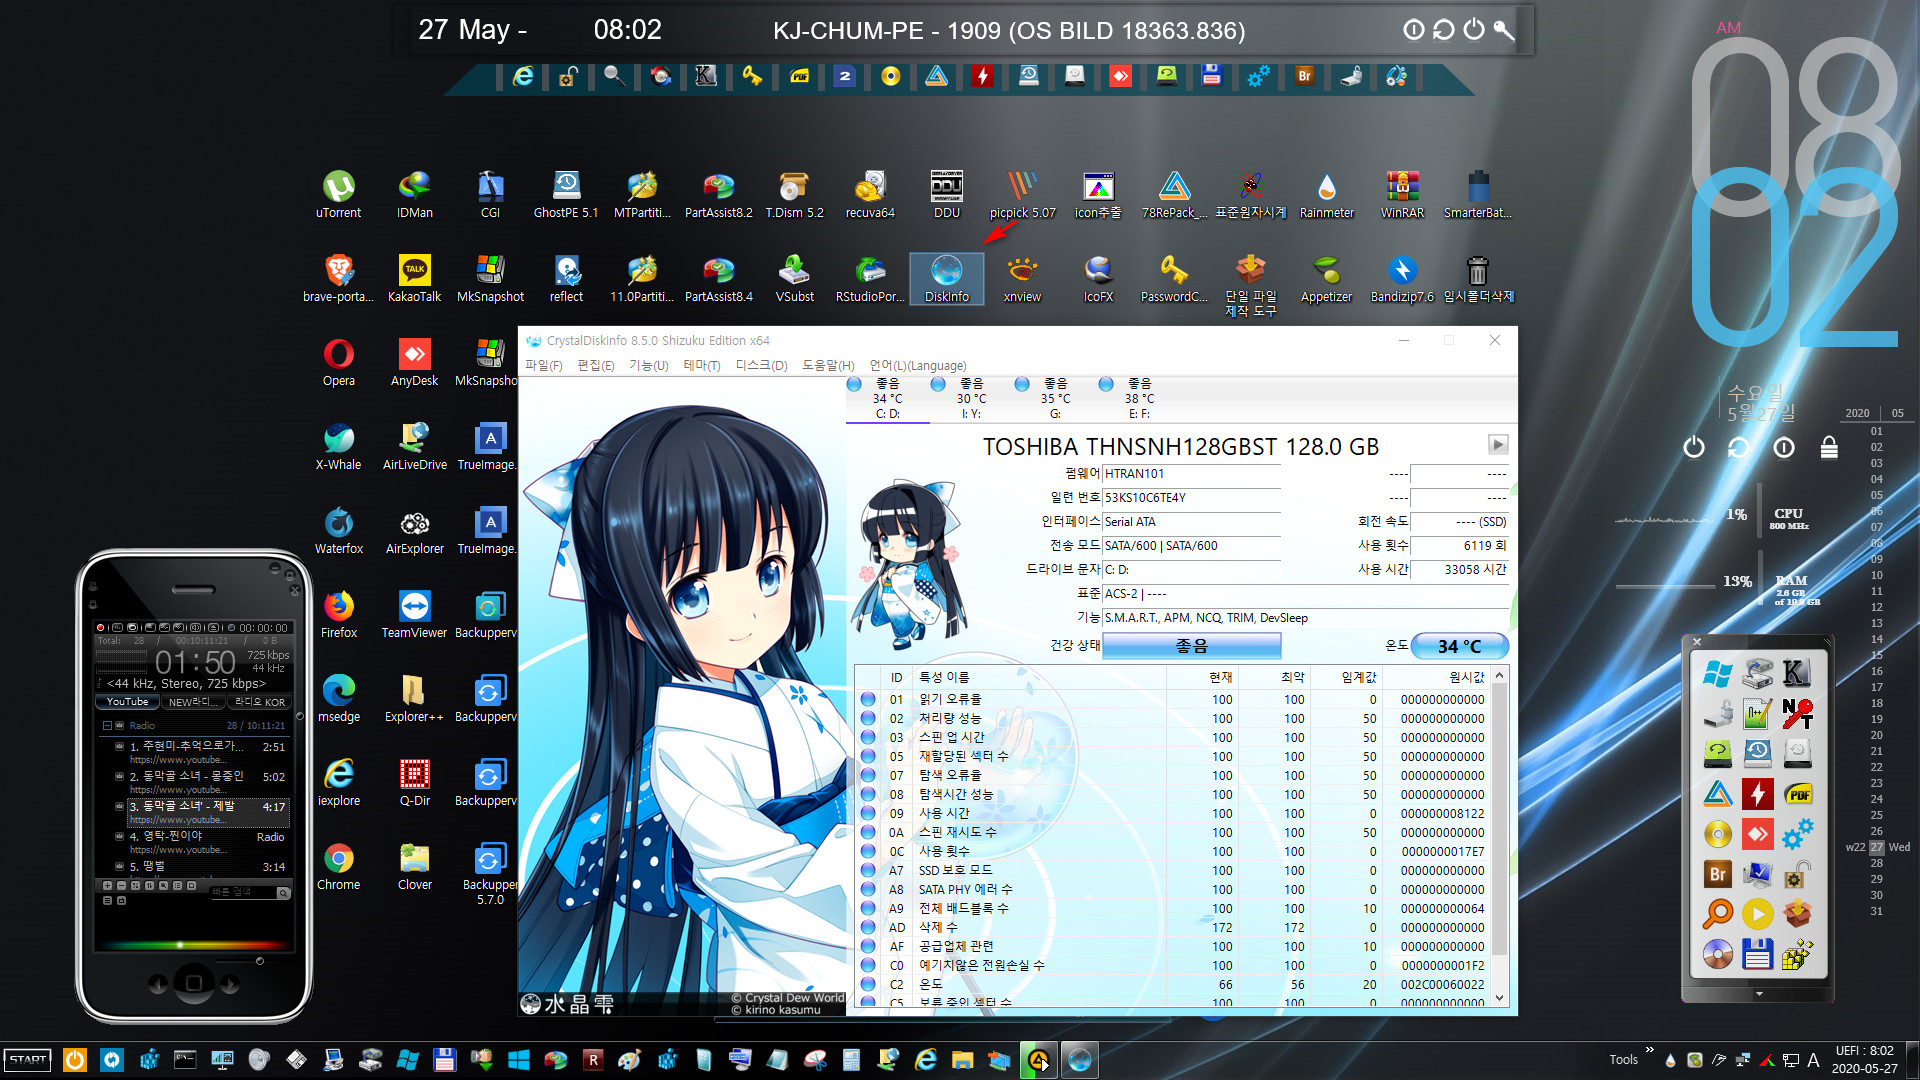The height and width of the screenshot is (1080, 1920).
Task: Click the NT red key icon in the launcher panel
Action: coord(1797,714)
